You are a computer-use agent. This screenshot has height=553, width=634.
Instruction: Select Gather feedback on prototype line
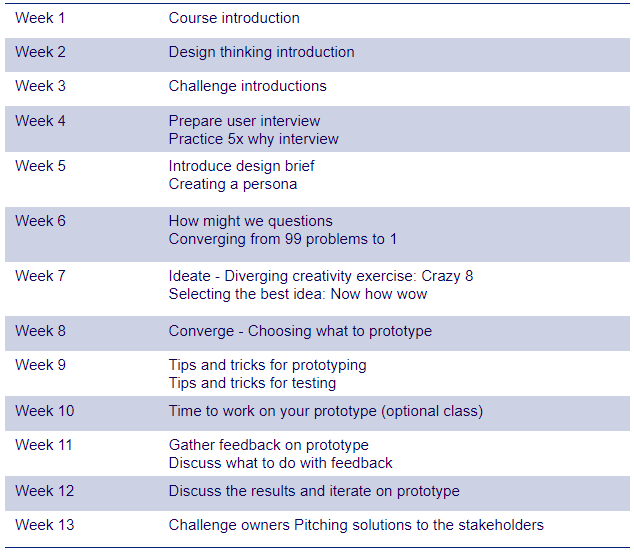pos(268,445)
